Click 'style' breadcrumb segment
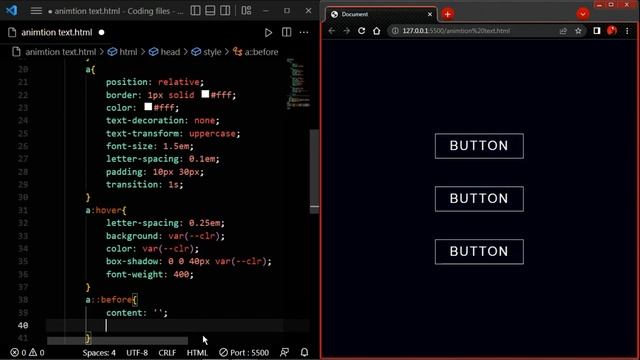Screen dimensions: 640x360 click(212, 52)
